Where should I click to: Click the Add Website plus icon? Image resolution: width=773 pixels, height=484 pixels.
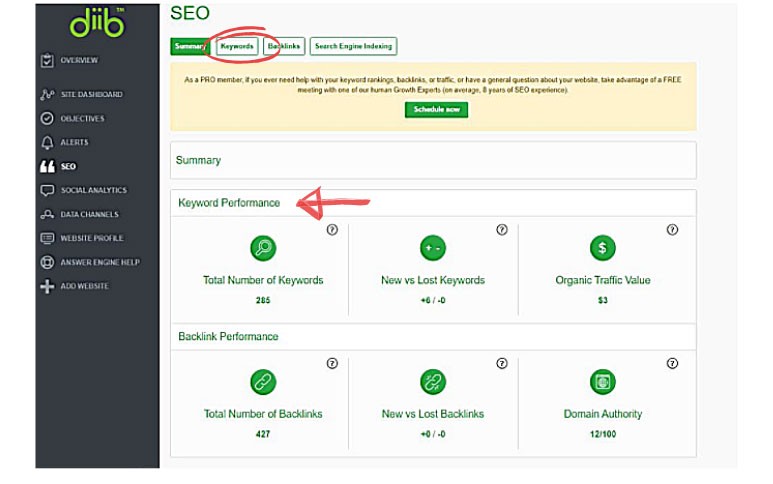tap(47, 286)
